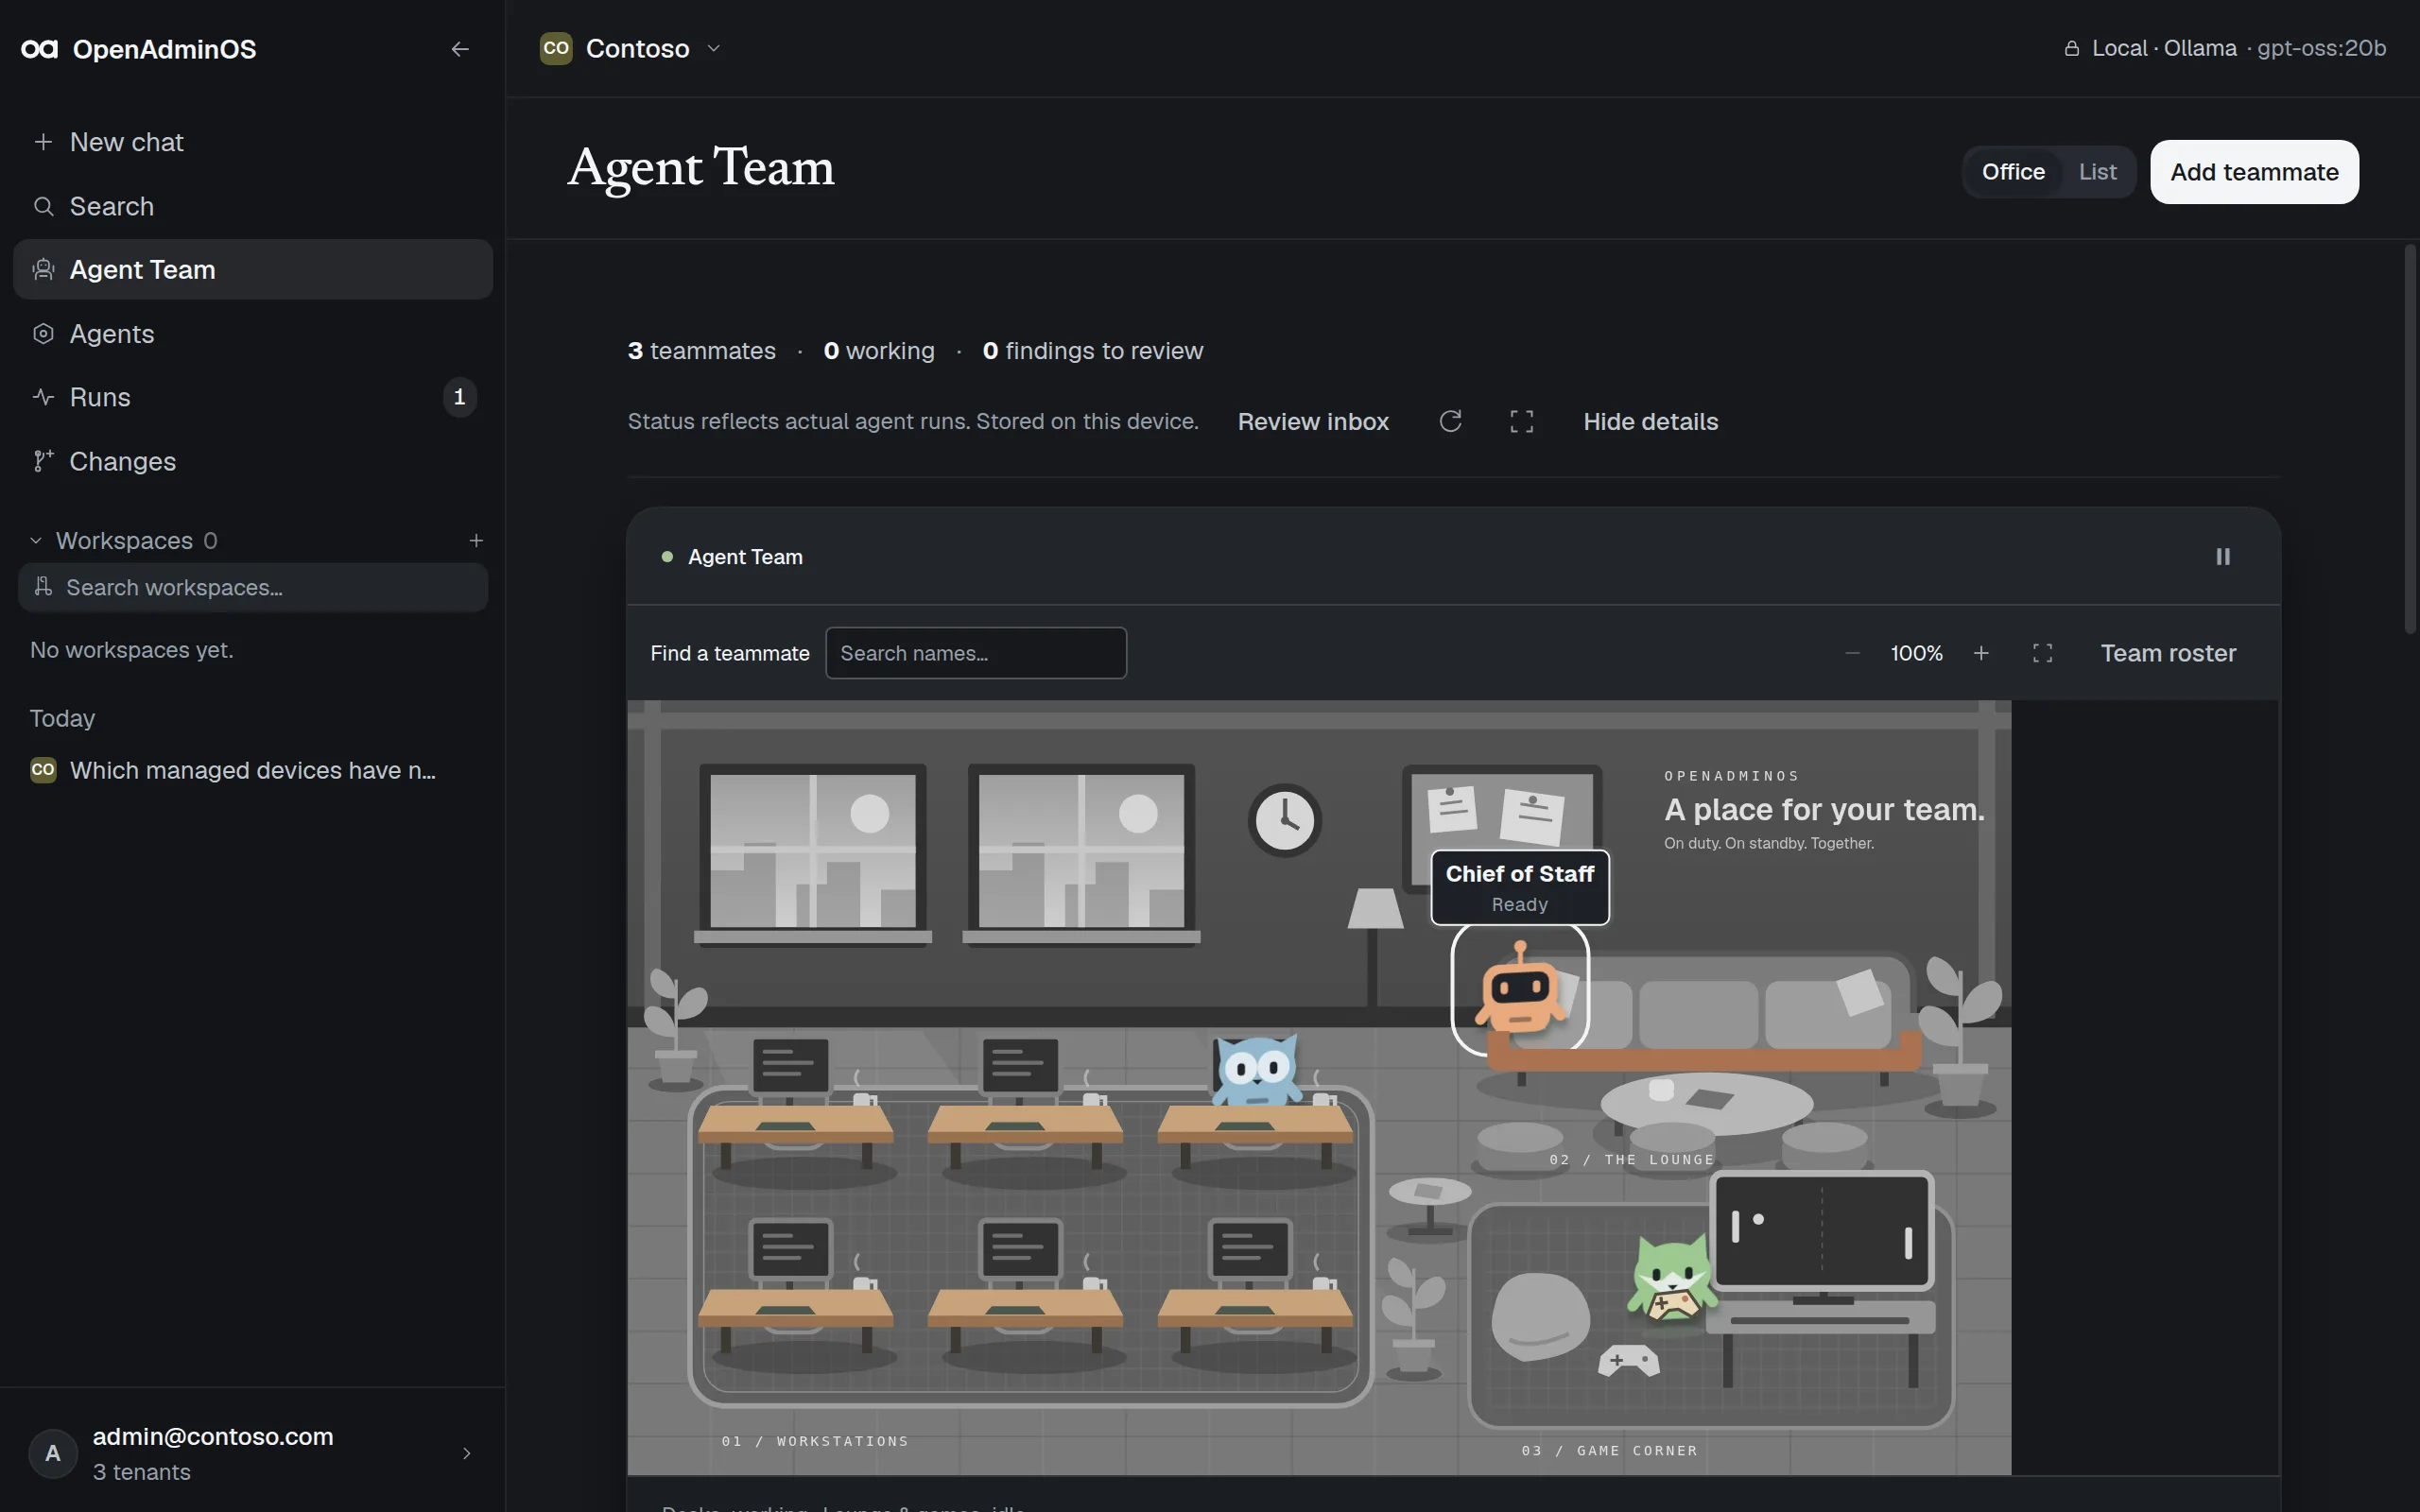Open the Review inbox
2420x1512 pixels.
(1313, 422)
